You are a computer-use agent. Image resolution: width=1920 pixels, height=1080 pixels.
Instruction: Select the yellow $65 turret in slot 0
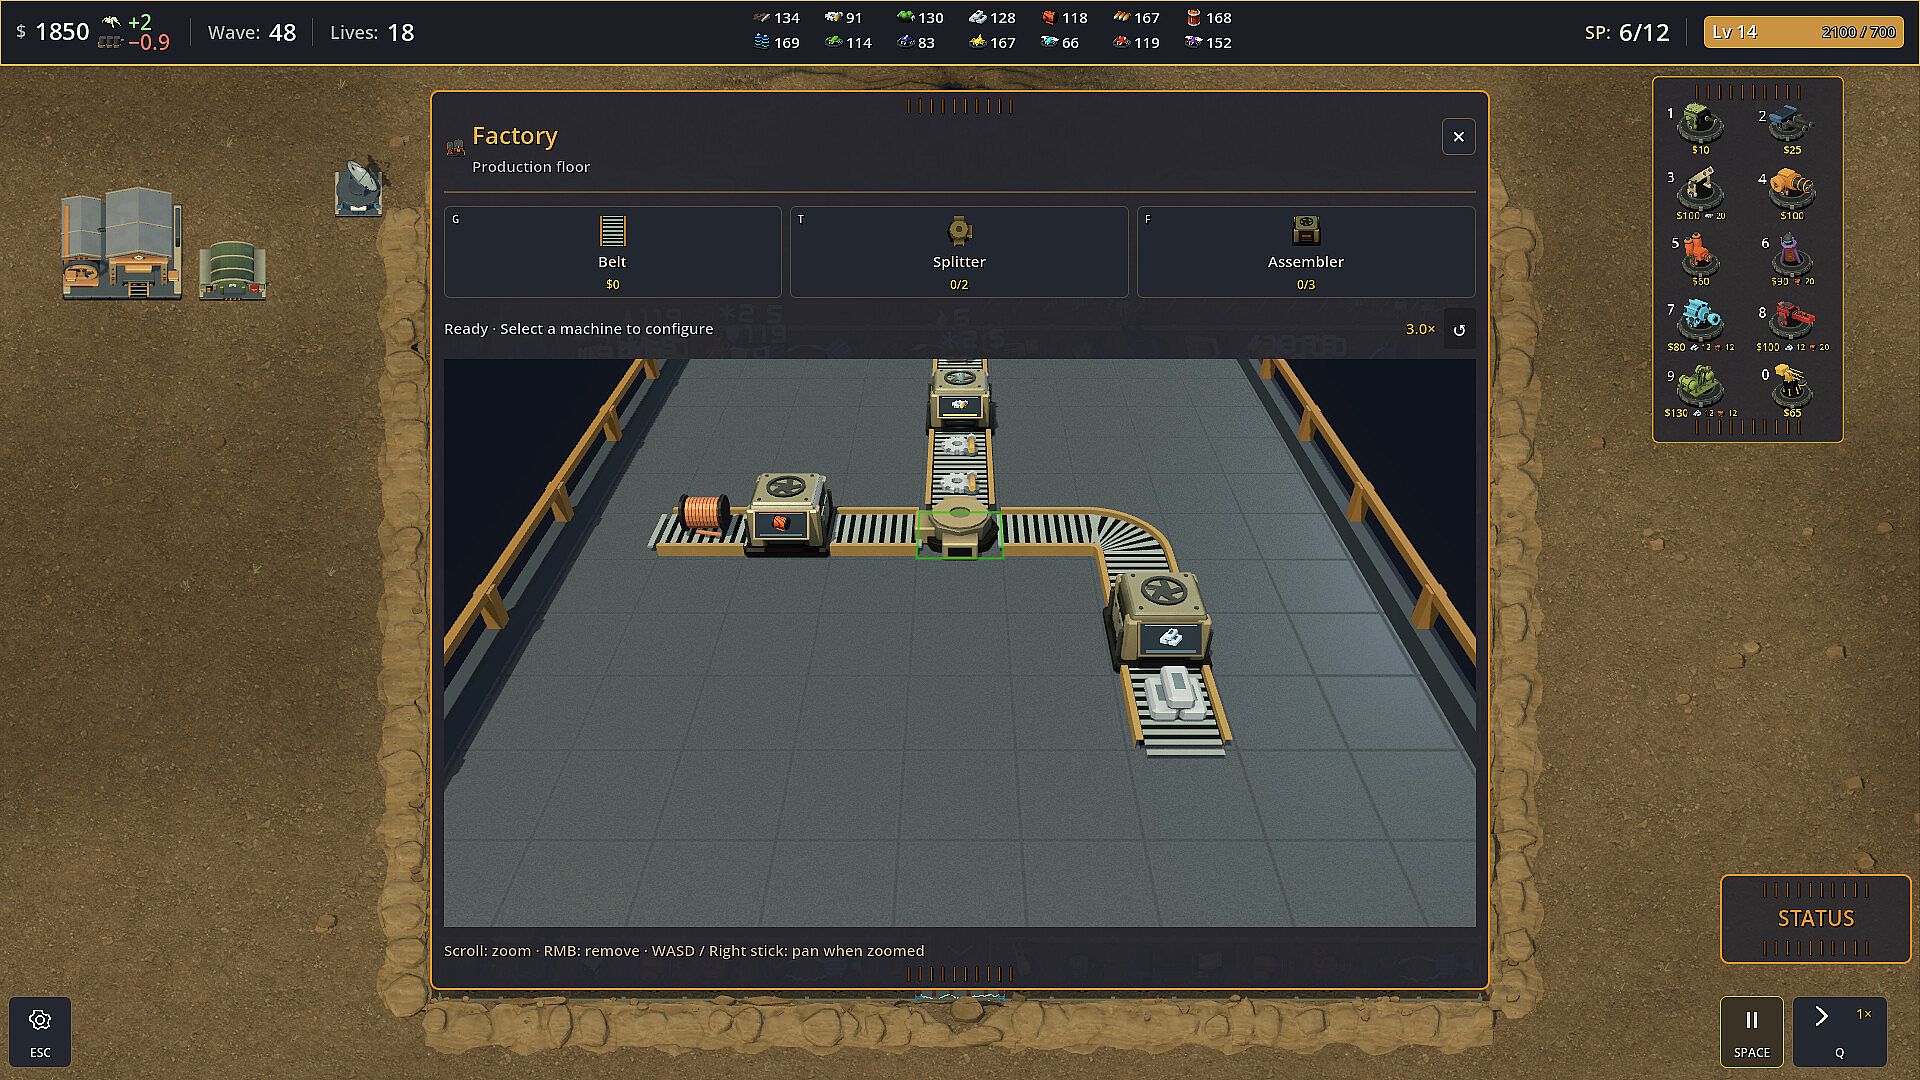[x=1791, y=391]
